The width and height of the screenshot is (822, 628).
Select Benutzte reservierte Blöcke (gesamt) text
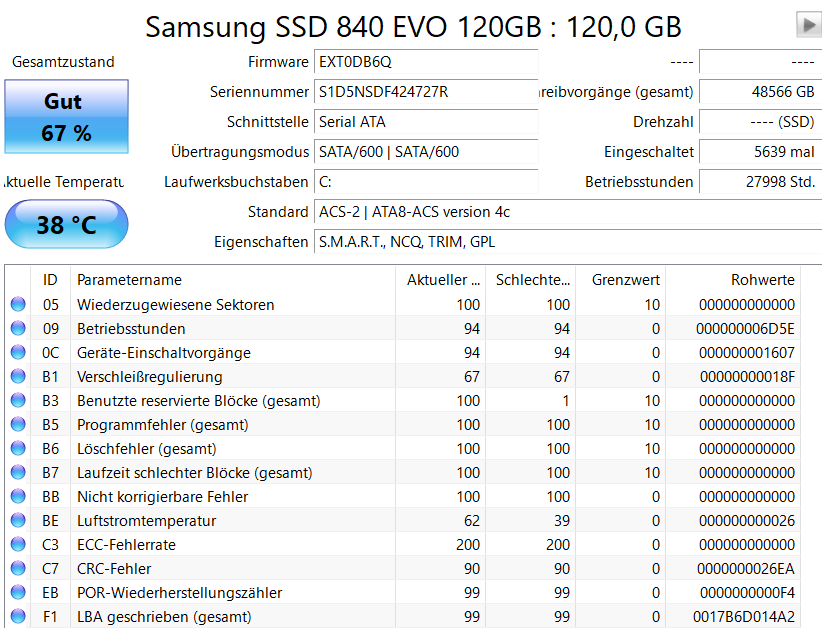coord(199,401)
